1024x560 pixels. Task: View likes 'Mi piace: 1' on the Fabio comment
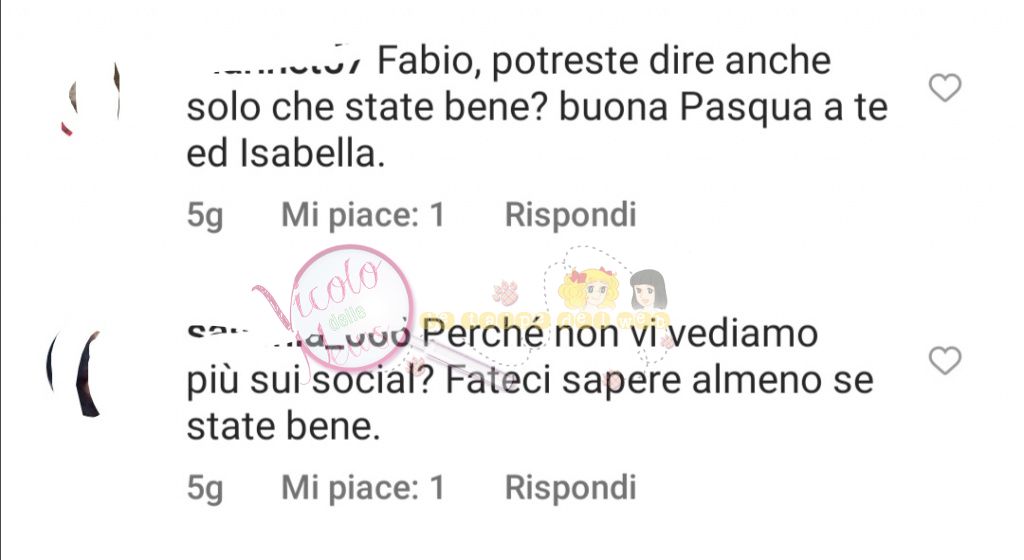[363, 215]
